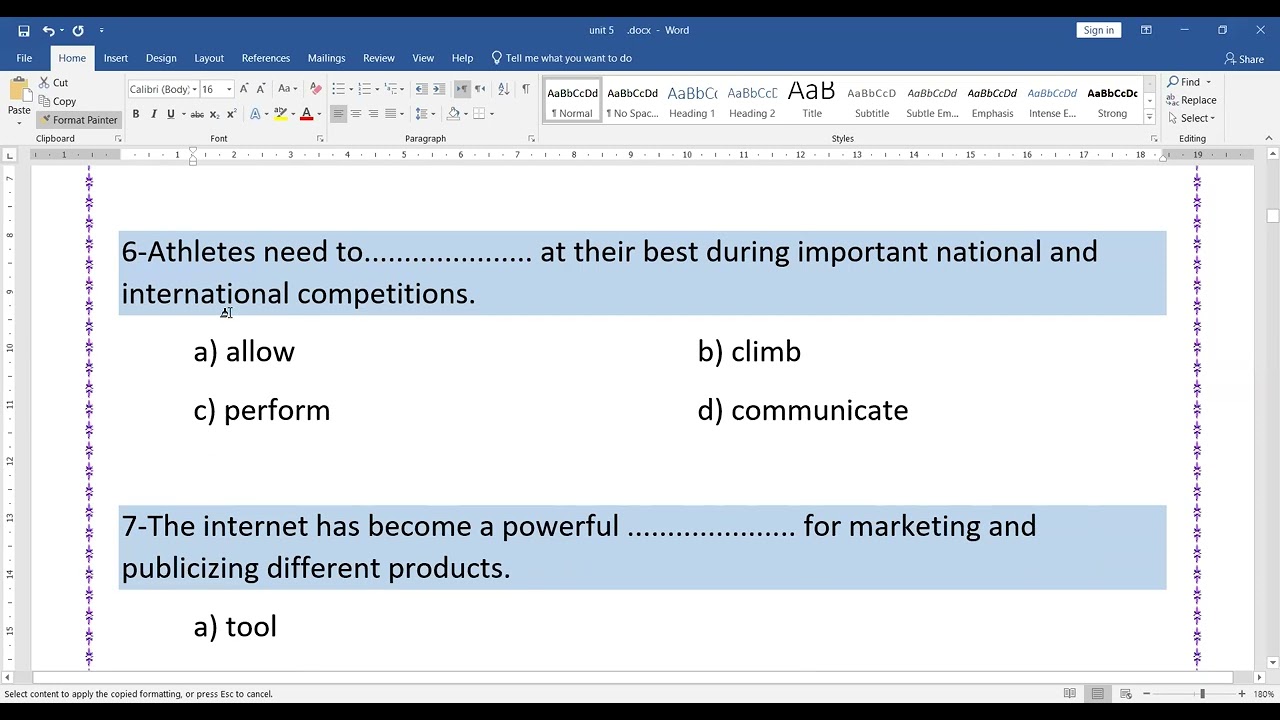Screen dimensions: 1280x720
Task: Copy the selection to clipboard
Action: click(x=57, y=101)
